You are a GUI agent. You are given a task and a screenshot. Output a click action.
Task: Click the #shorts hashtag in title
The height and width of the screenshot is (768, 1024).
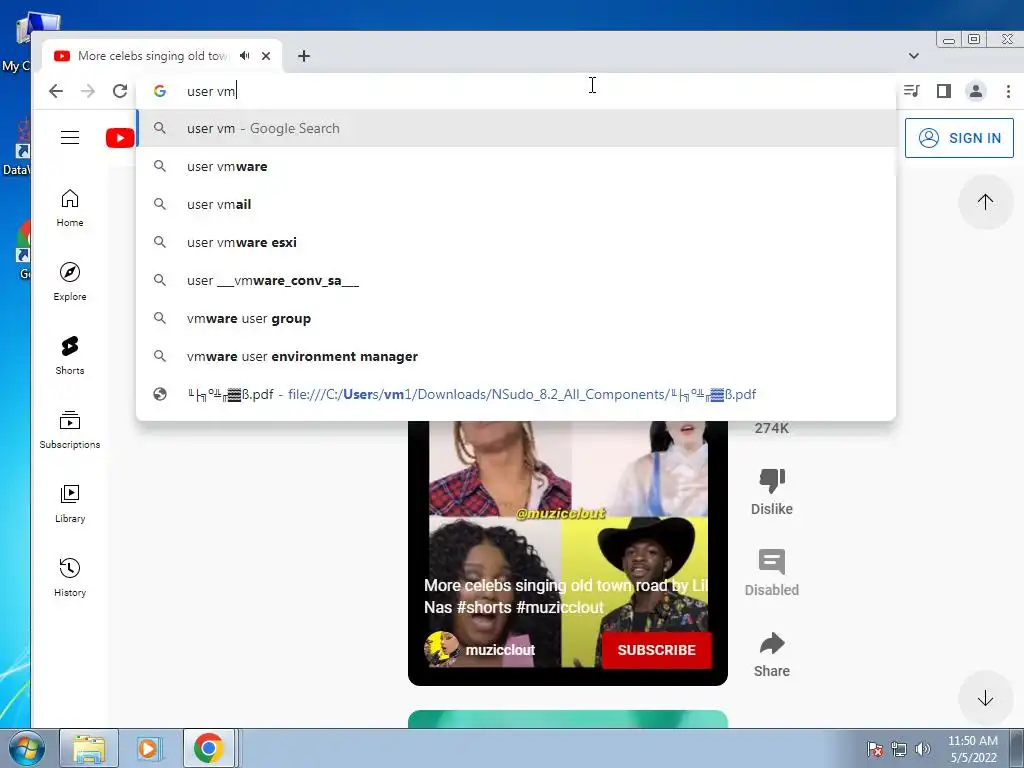click(x=483, y=607)
